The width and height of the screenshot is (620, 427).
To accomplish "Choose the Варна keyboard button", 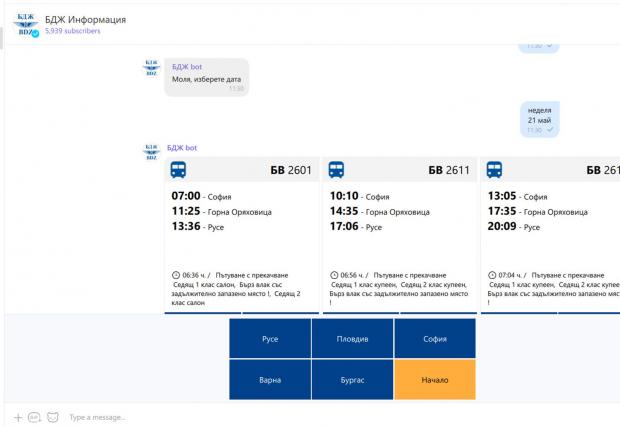I will tap(270, 380).
